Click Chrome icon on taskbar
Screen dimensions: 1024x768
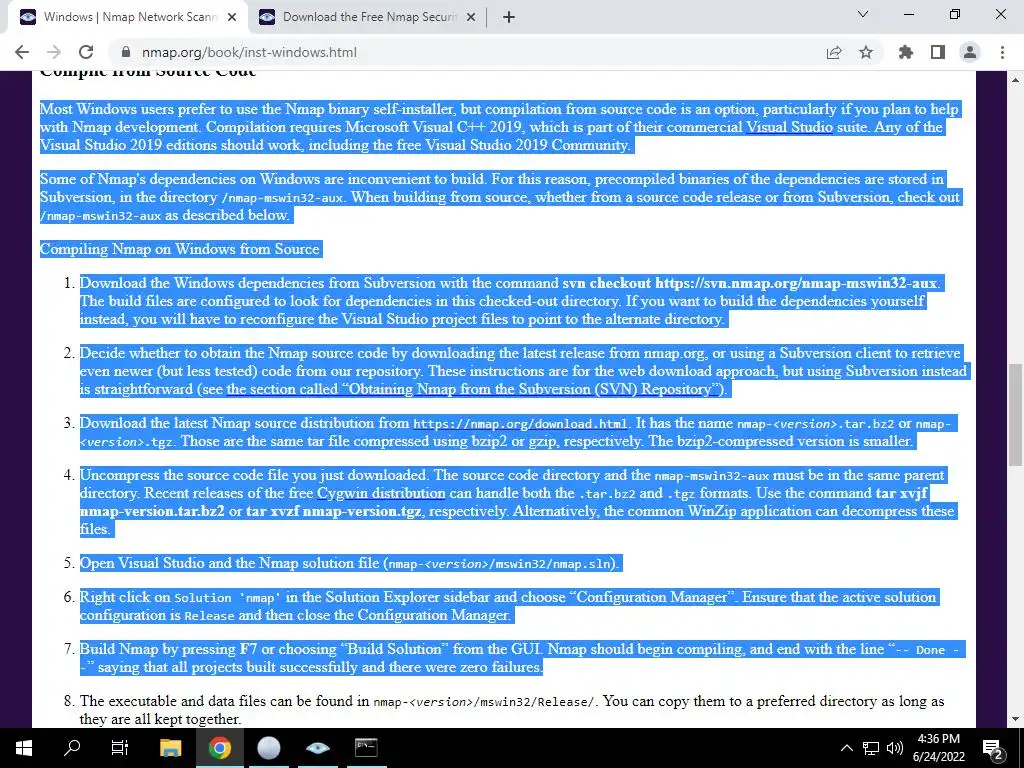coord(220,748)
